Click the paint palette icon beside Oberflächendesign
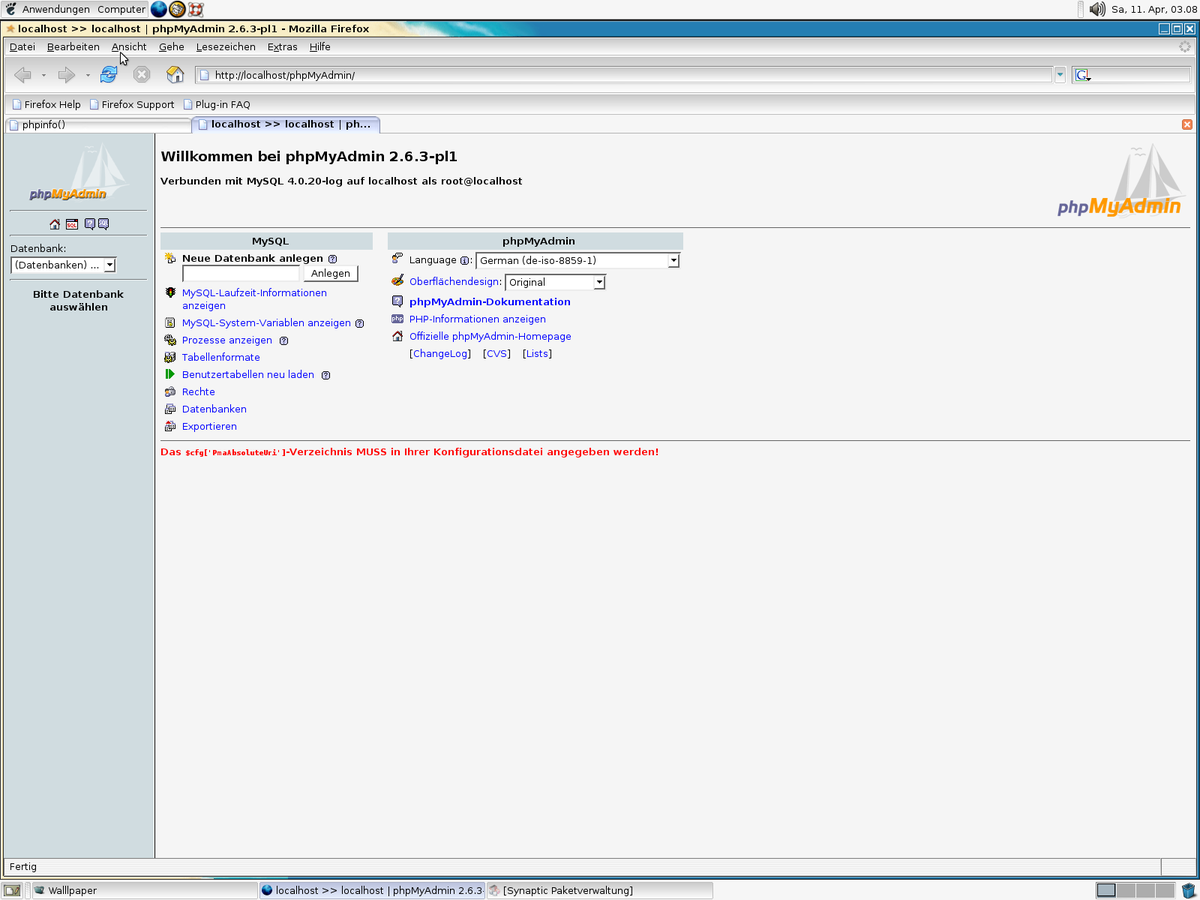 pyautogui.click(x=398, y=281)
